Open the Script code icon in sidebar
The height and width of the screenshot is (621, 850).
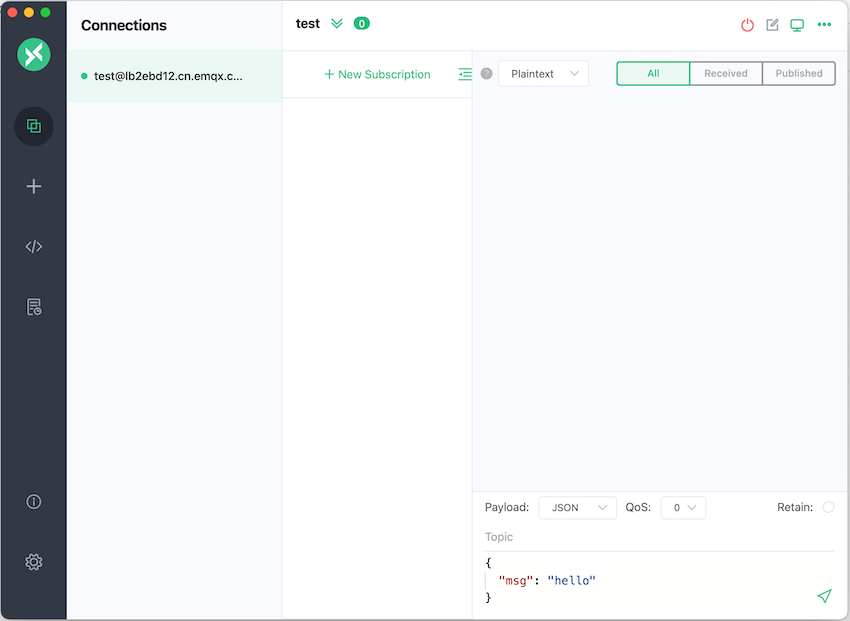pyautogui.click(x=34, y=247)
